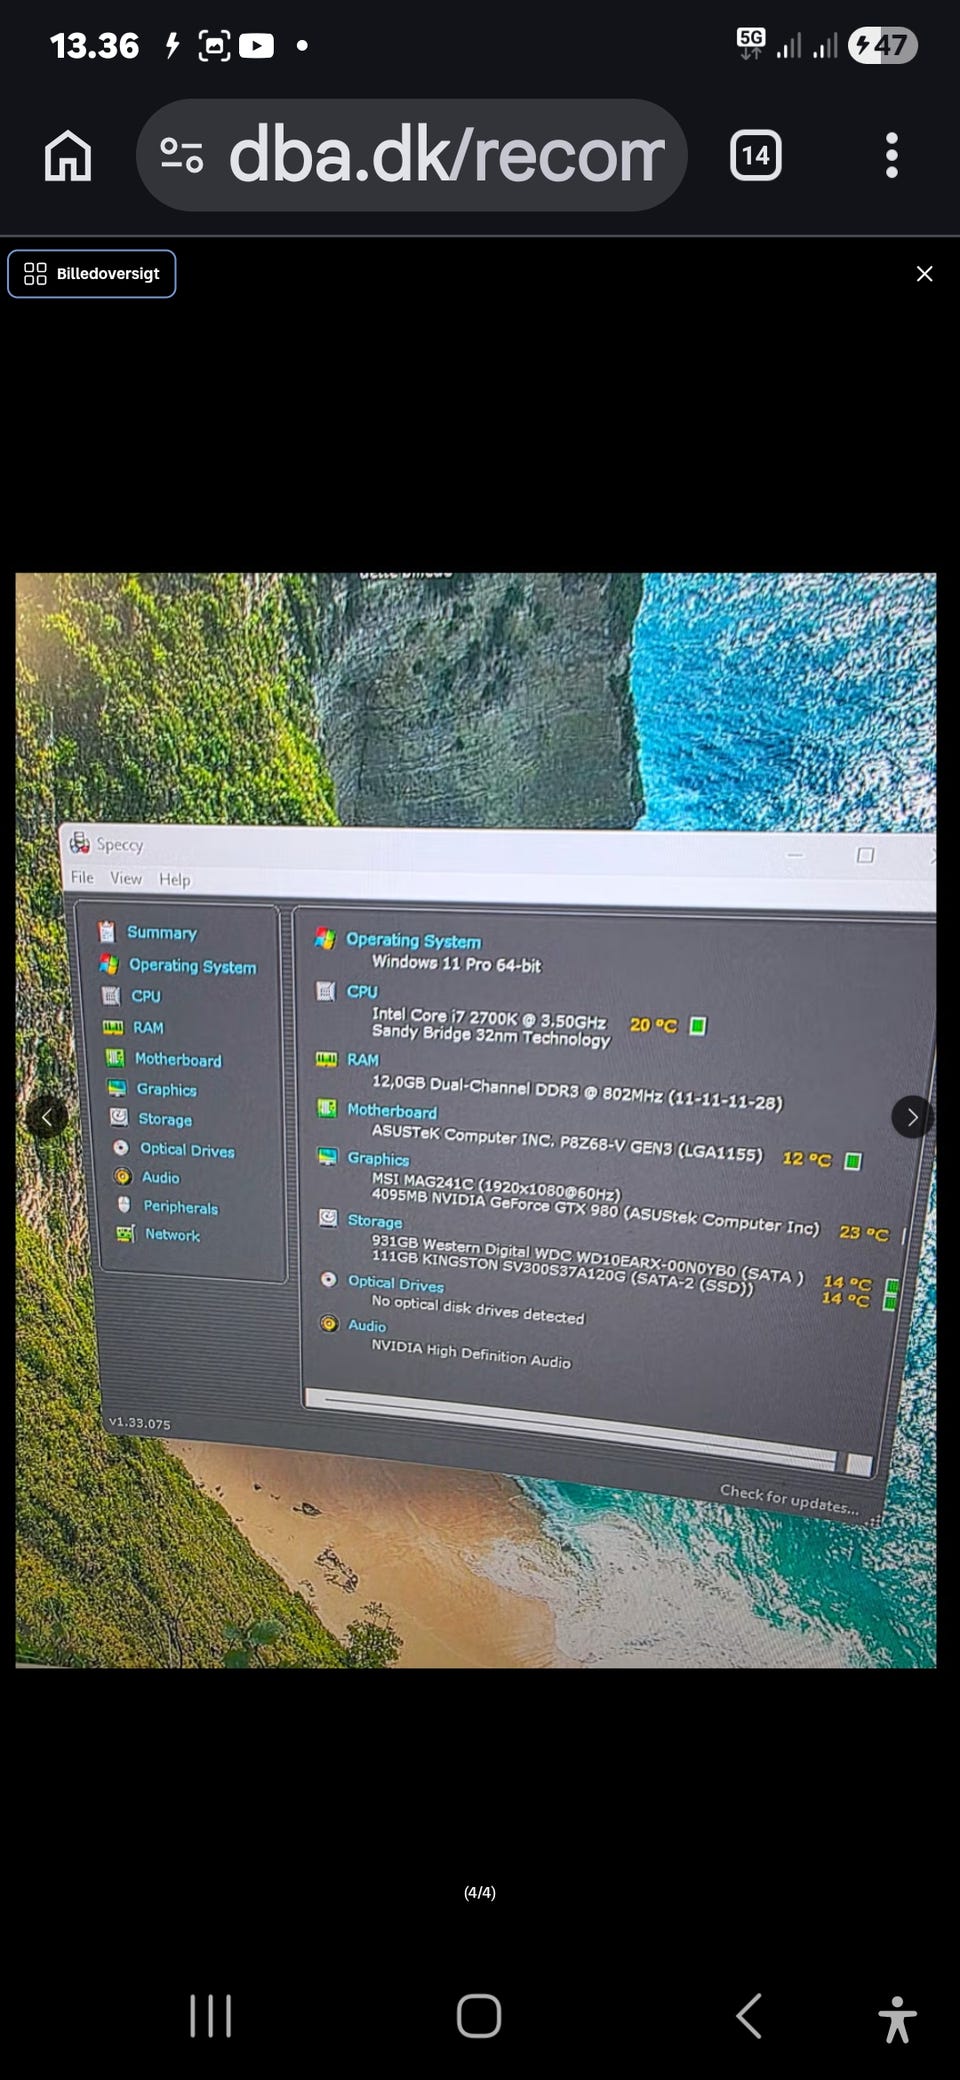Screen dimensions: 960x2080
Task: Click the Speccy Help menu in the photo
Action: point(174,880)
